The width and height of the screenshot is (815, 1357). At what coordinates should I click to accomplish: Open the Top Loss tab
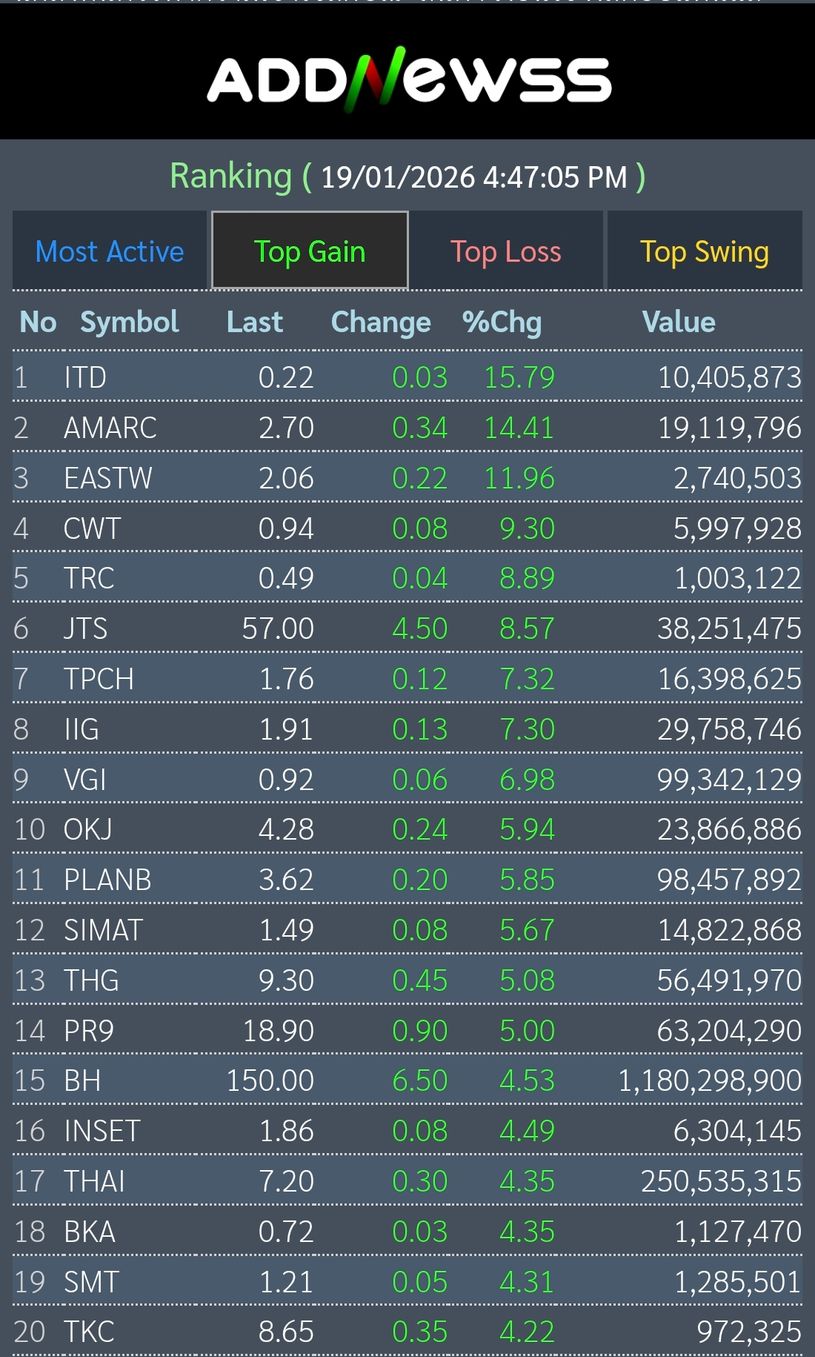point(506,251)
